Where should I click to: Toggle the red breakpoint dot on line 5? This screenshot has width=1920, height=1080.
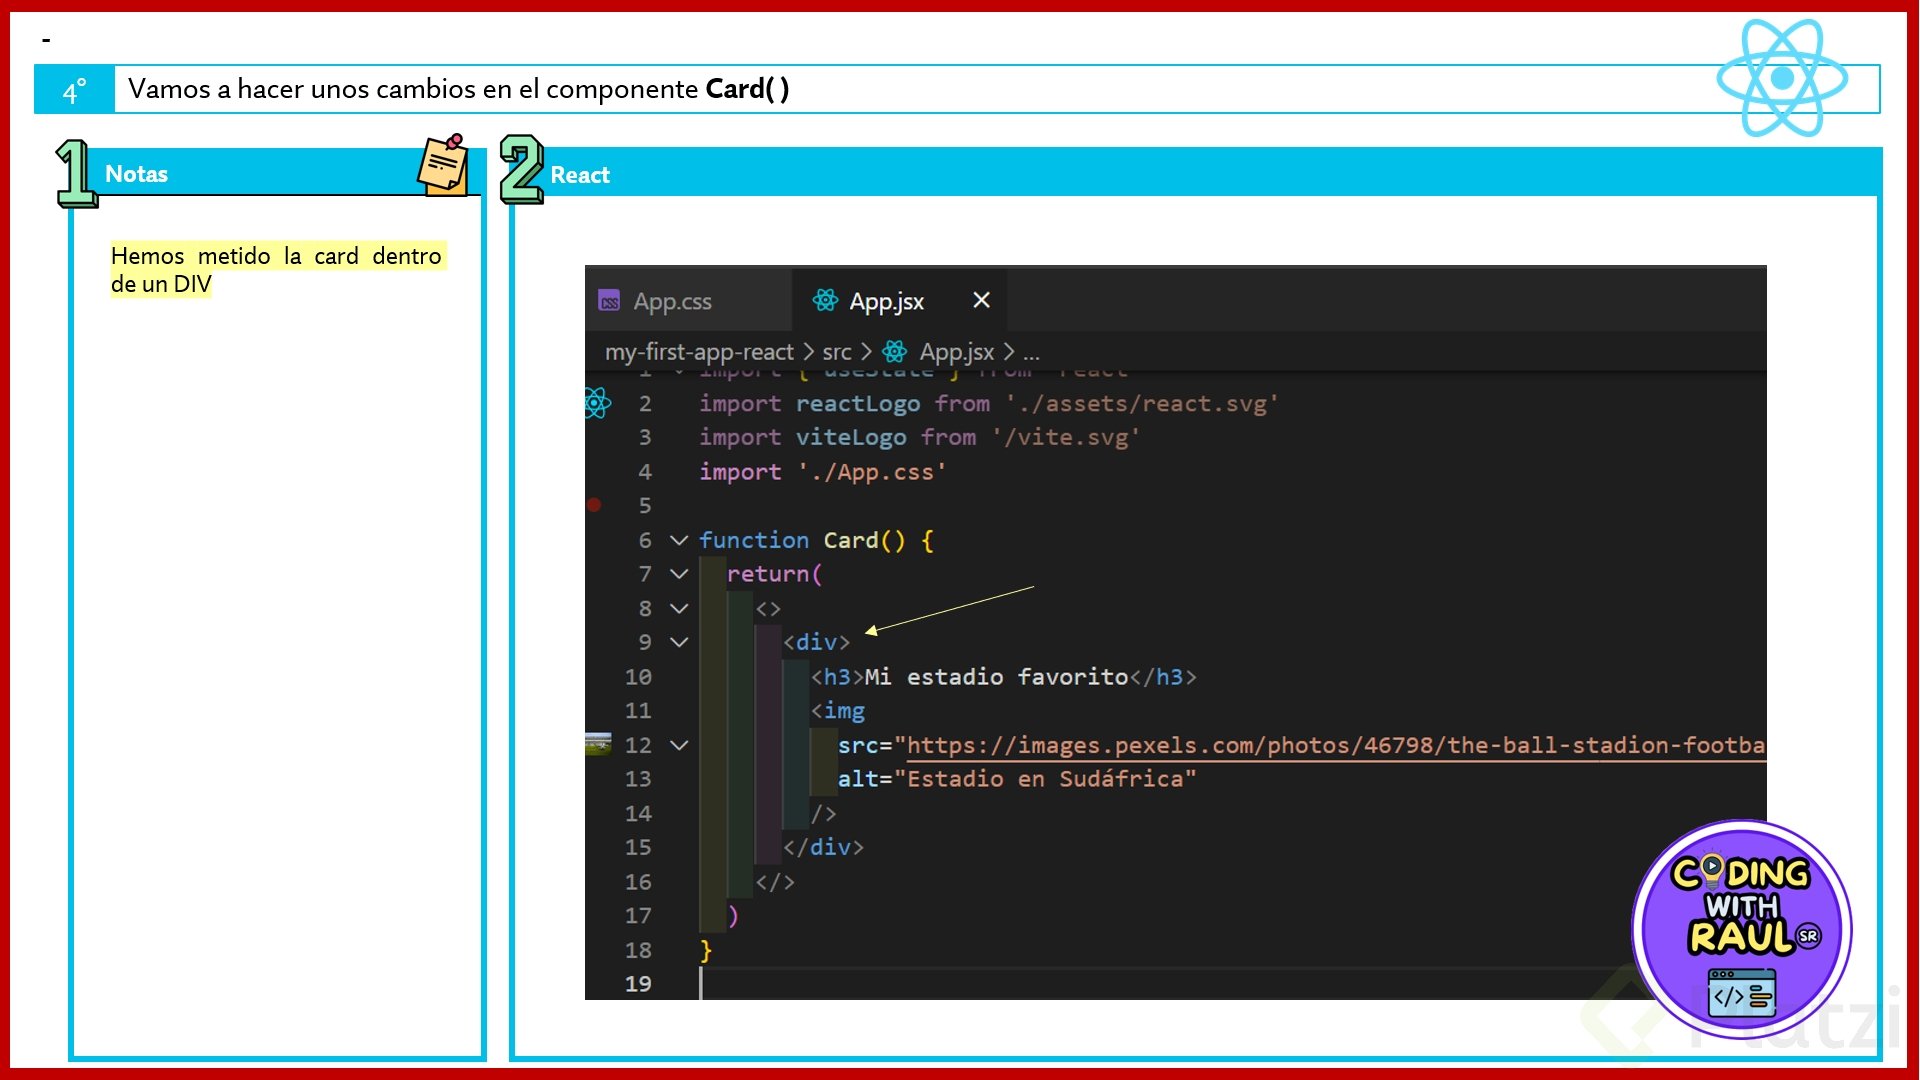click(x=594, y=505)
